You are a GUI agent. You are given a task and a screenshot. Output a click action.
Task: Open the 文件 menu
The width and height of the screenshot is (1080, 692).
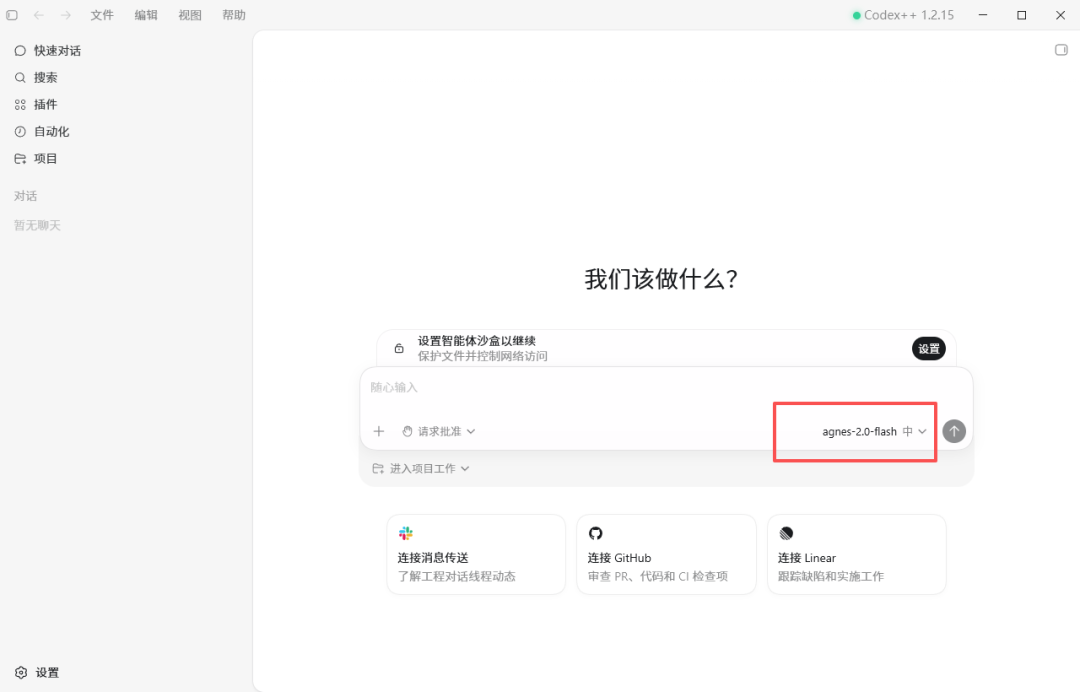point(102,14)
